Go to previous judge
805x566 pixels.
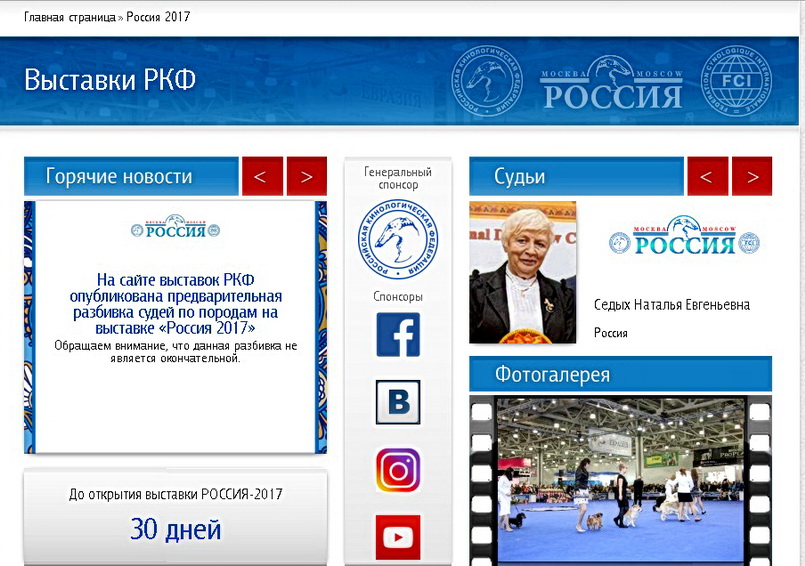(707, 177)
